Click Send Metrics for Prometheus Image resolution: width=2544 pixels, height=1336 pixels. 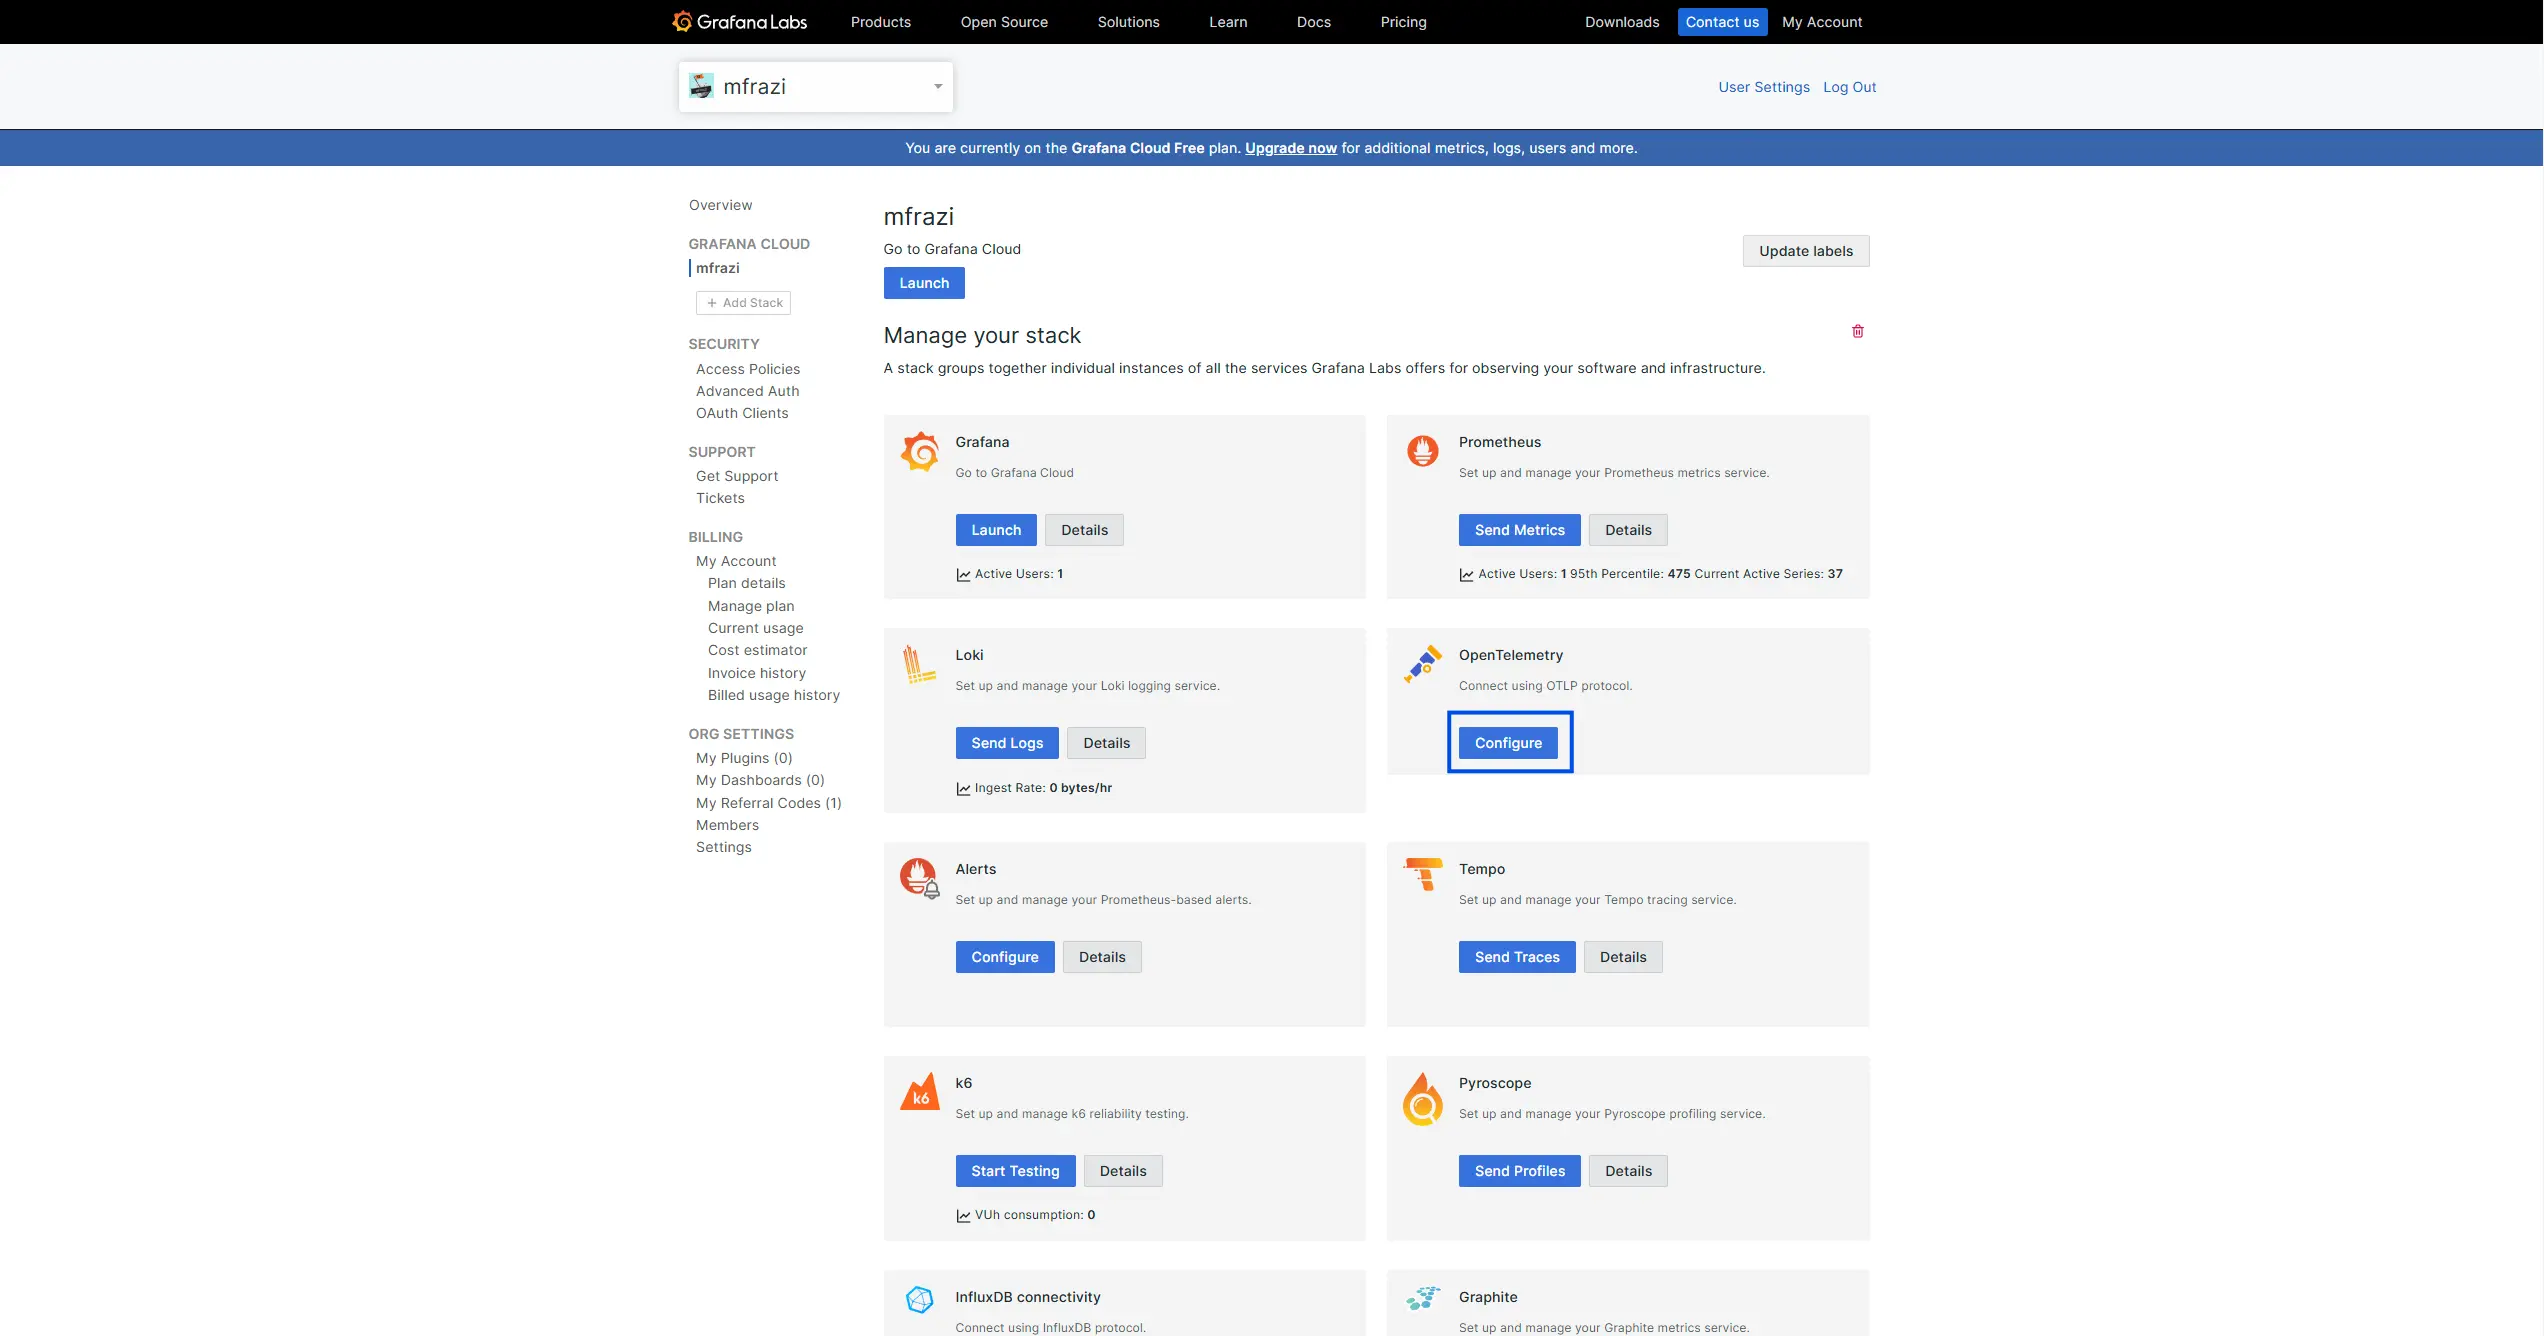pos(1519,530)
